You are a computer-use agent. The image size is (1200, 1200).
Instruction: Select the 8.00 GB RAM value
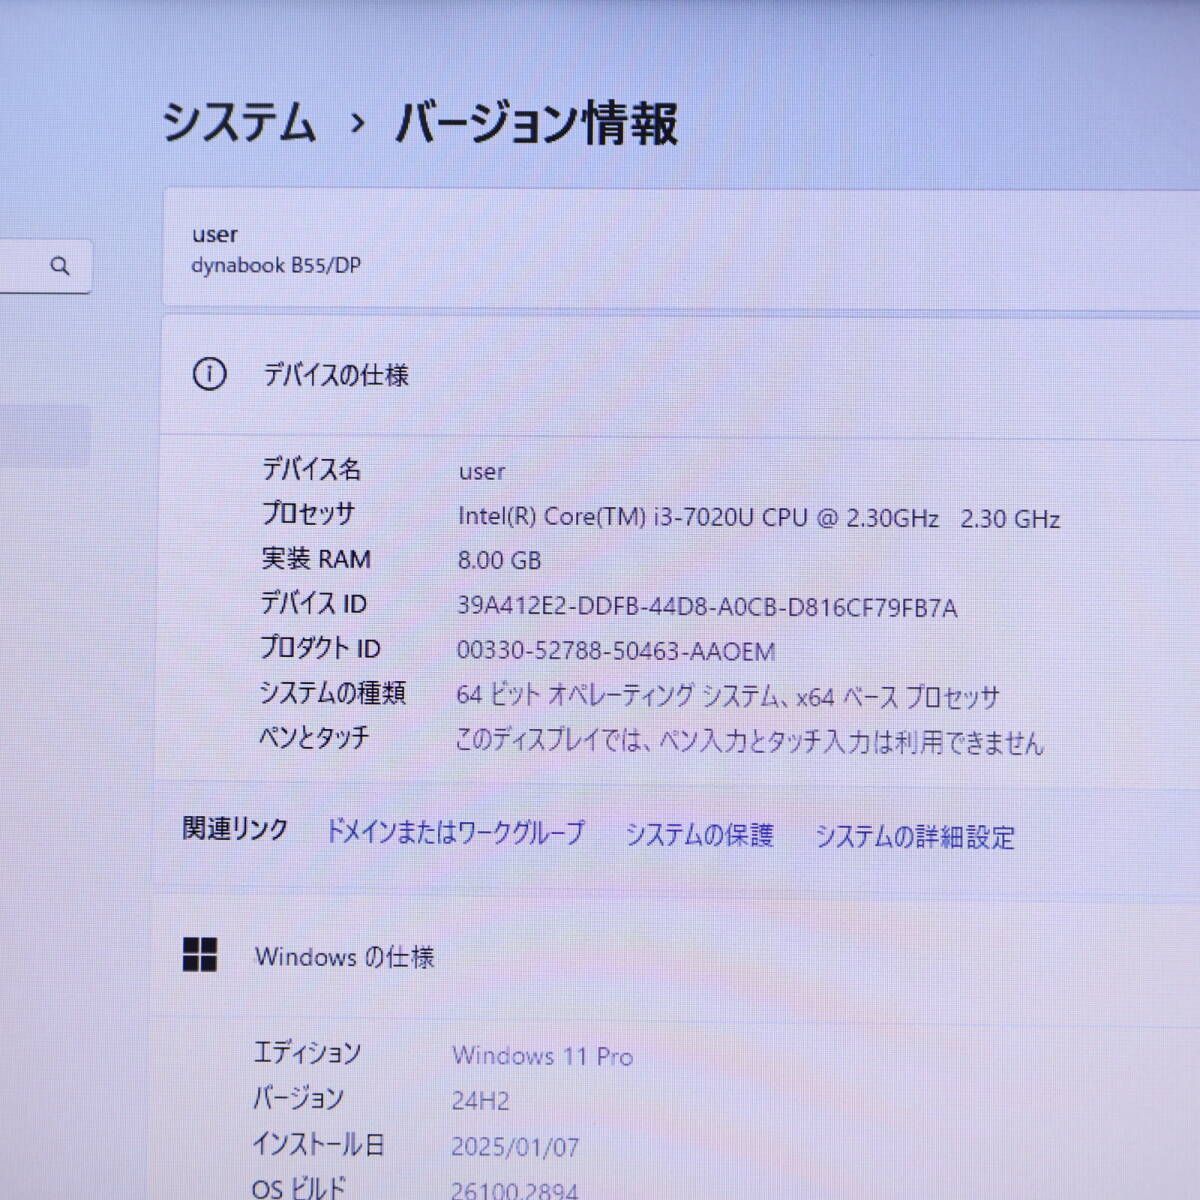coord(499,560)
